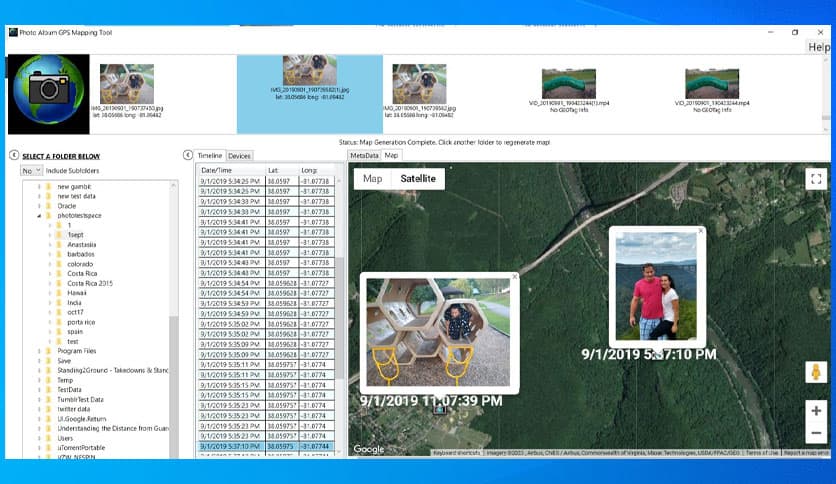Expand the Anastasia folder node

click(x=50, y=245)
